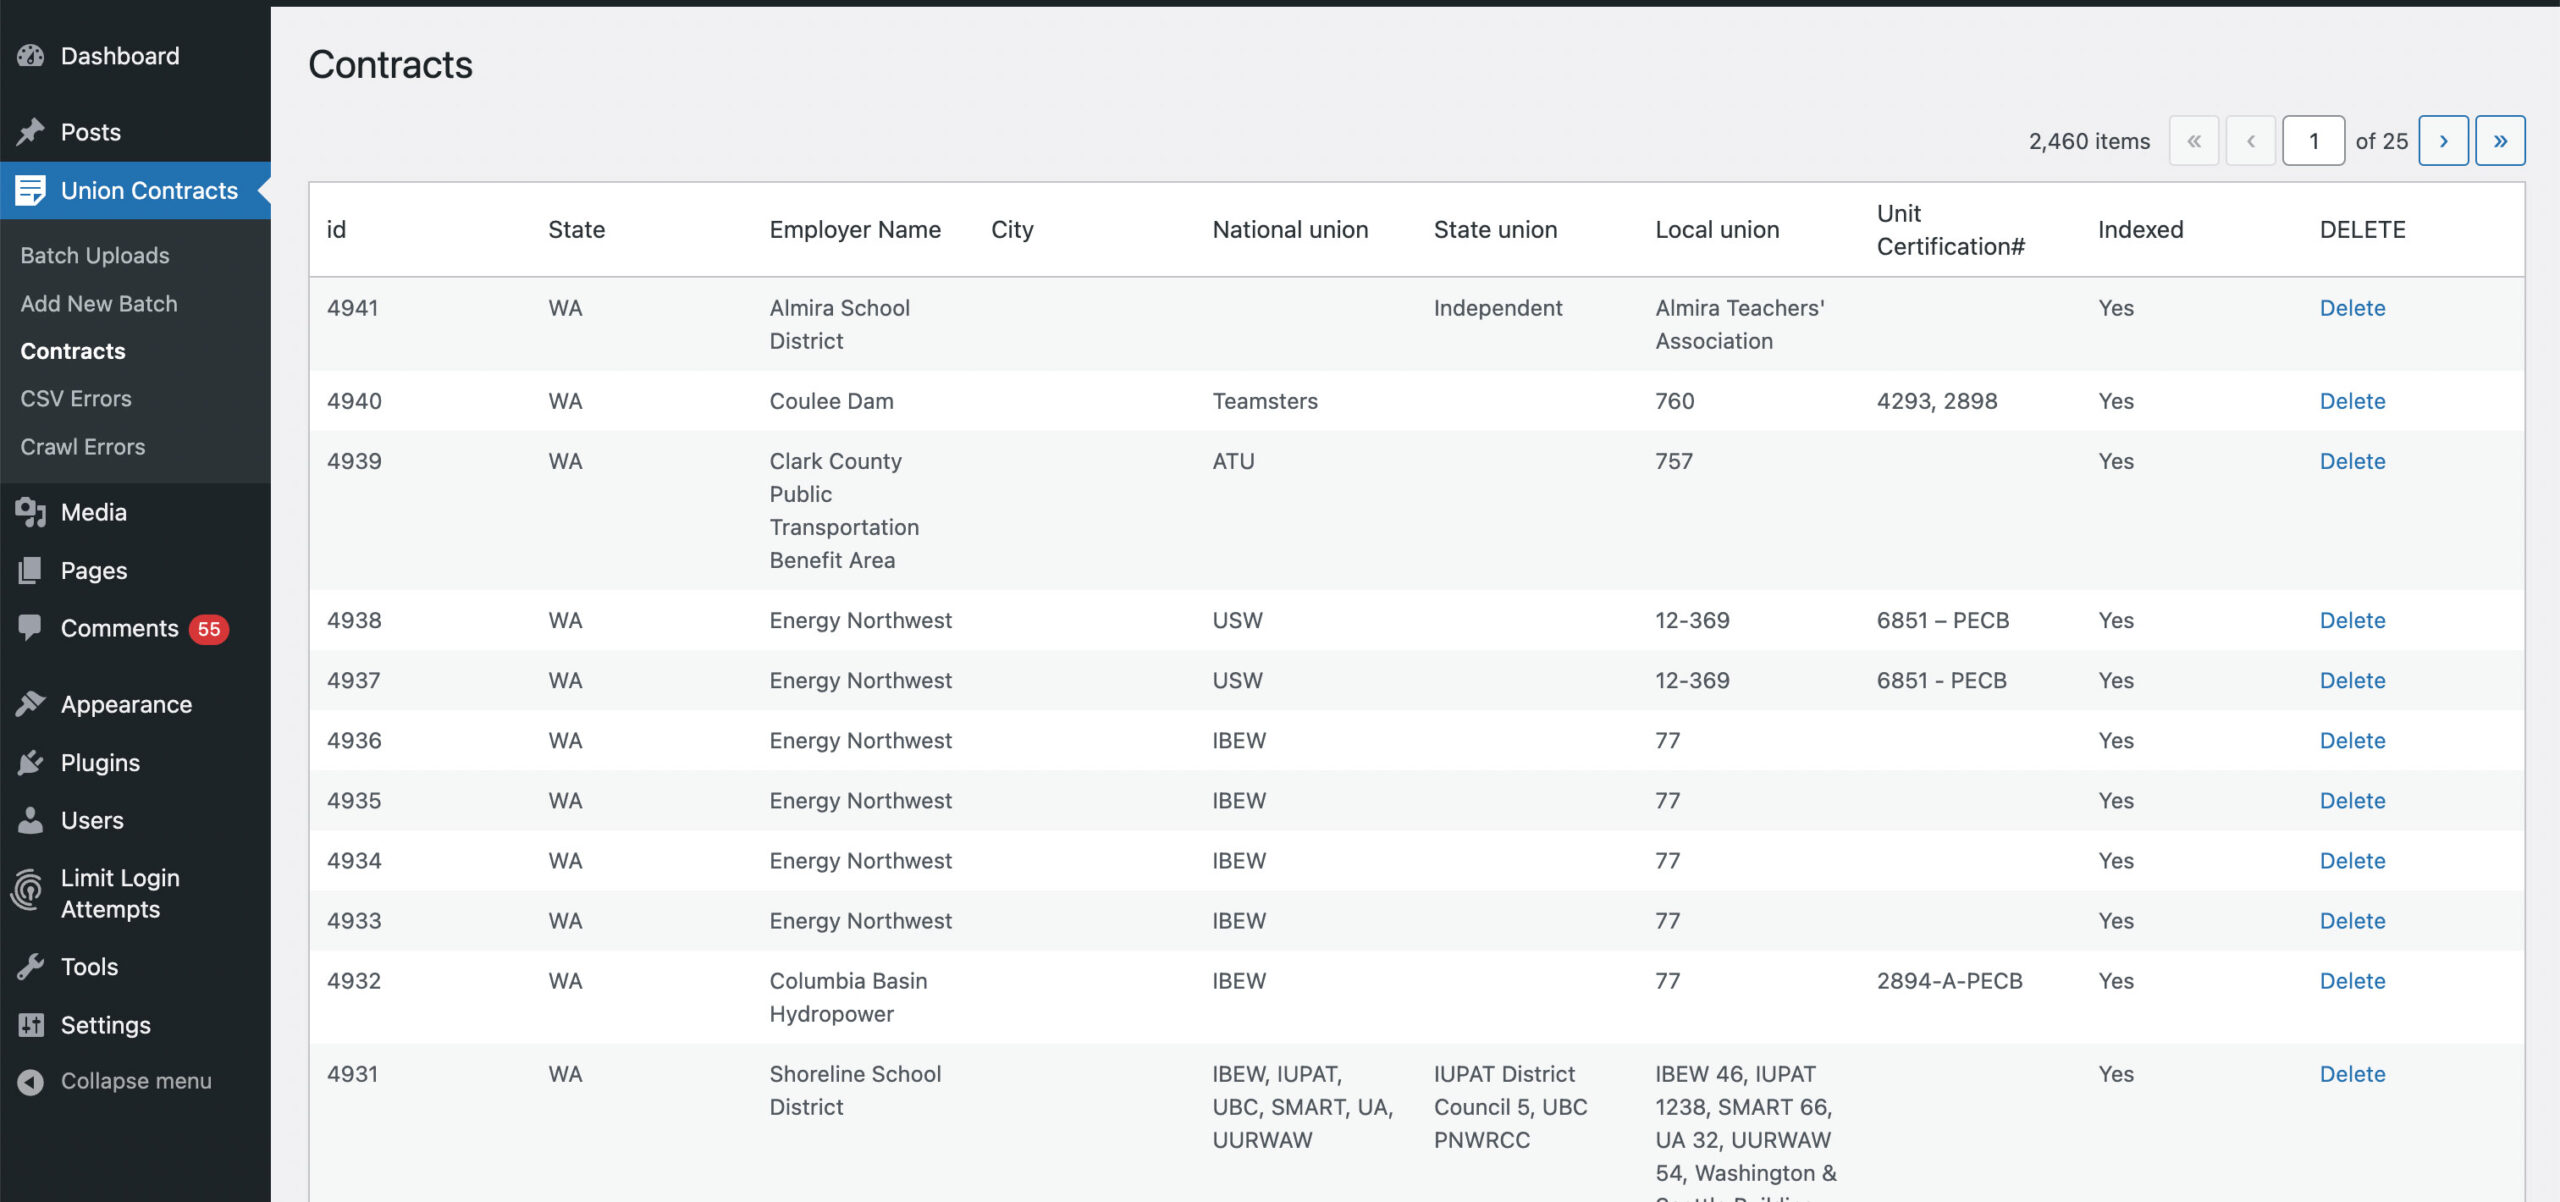This screenshot has width=2560, height=1202.
Task: Click the State union column header
Action: click(1495, 229)
